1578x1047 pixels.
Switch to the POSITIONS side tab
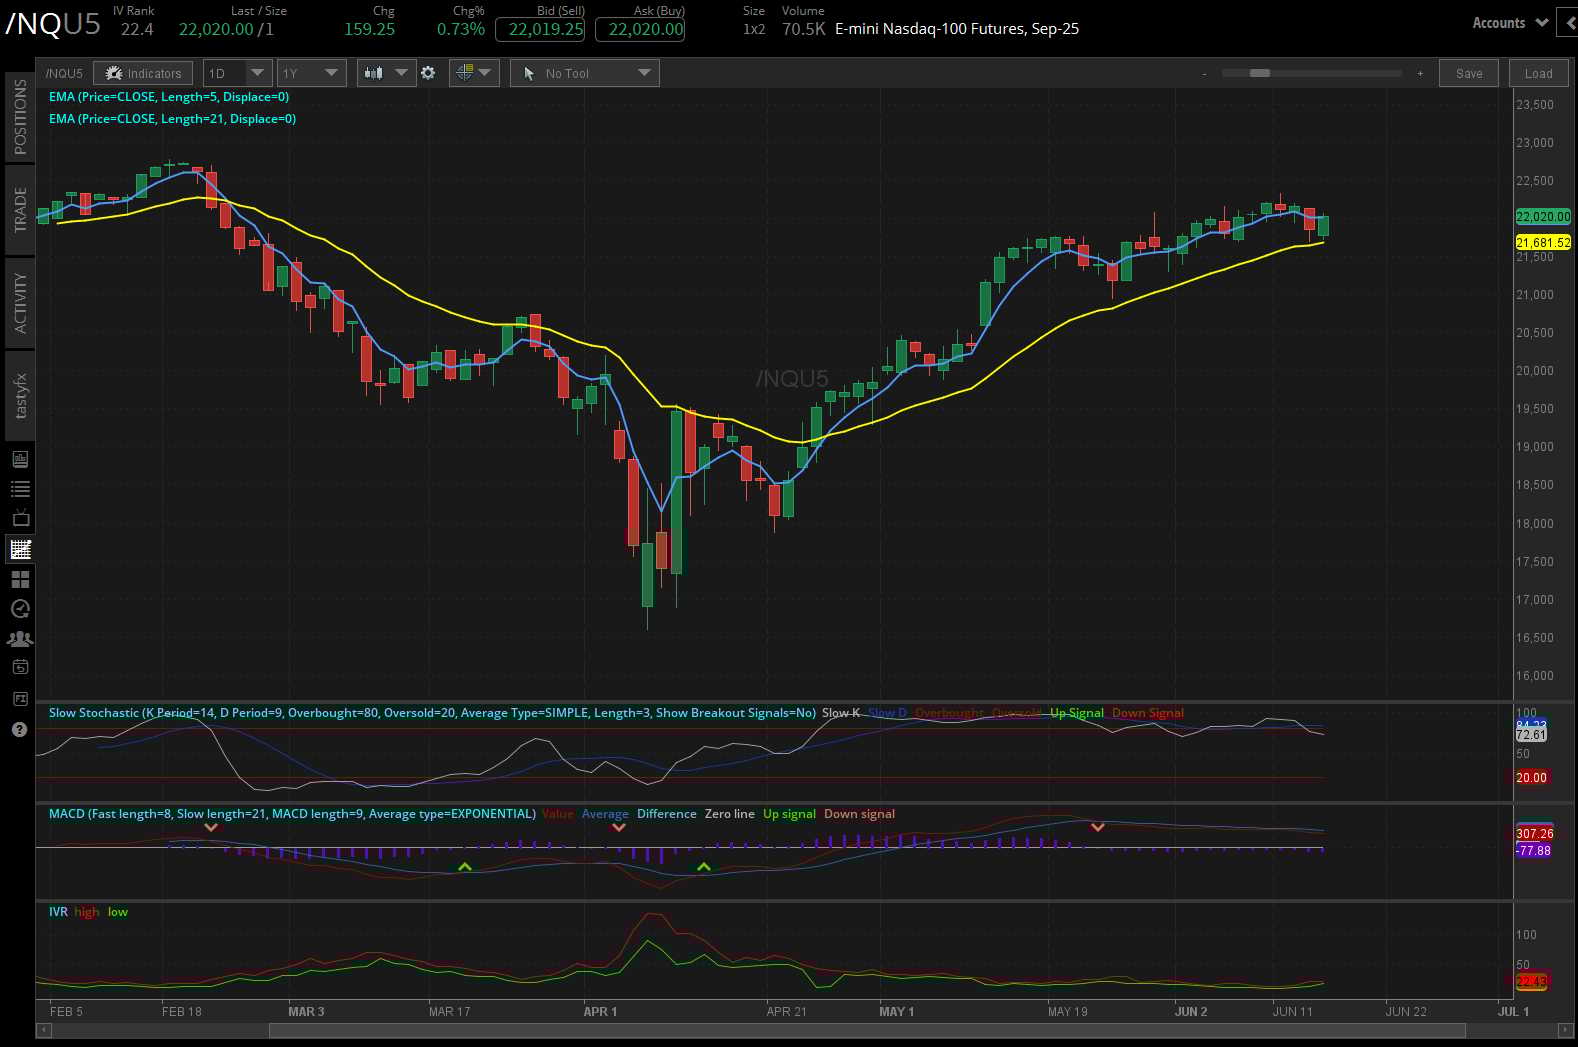tap(20, 117)
